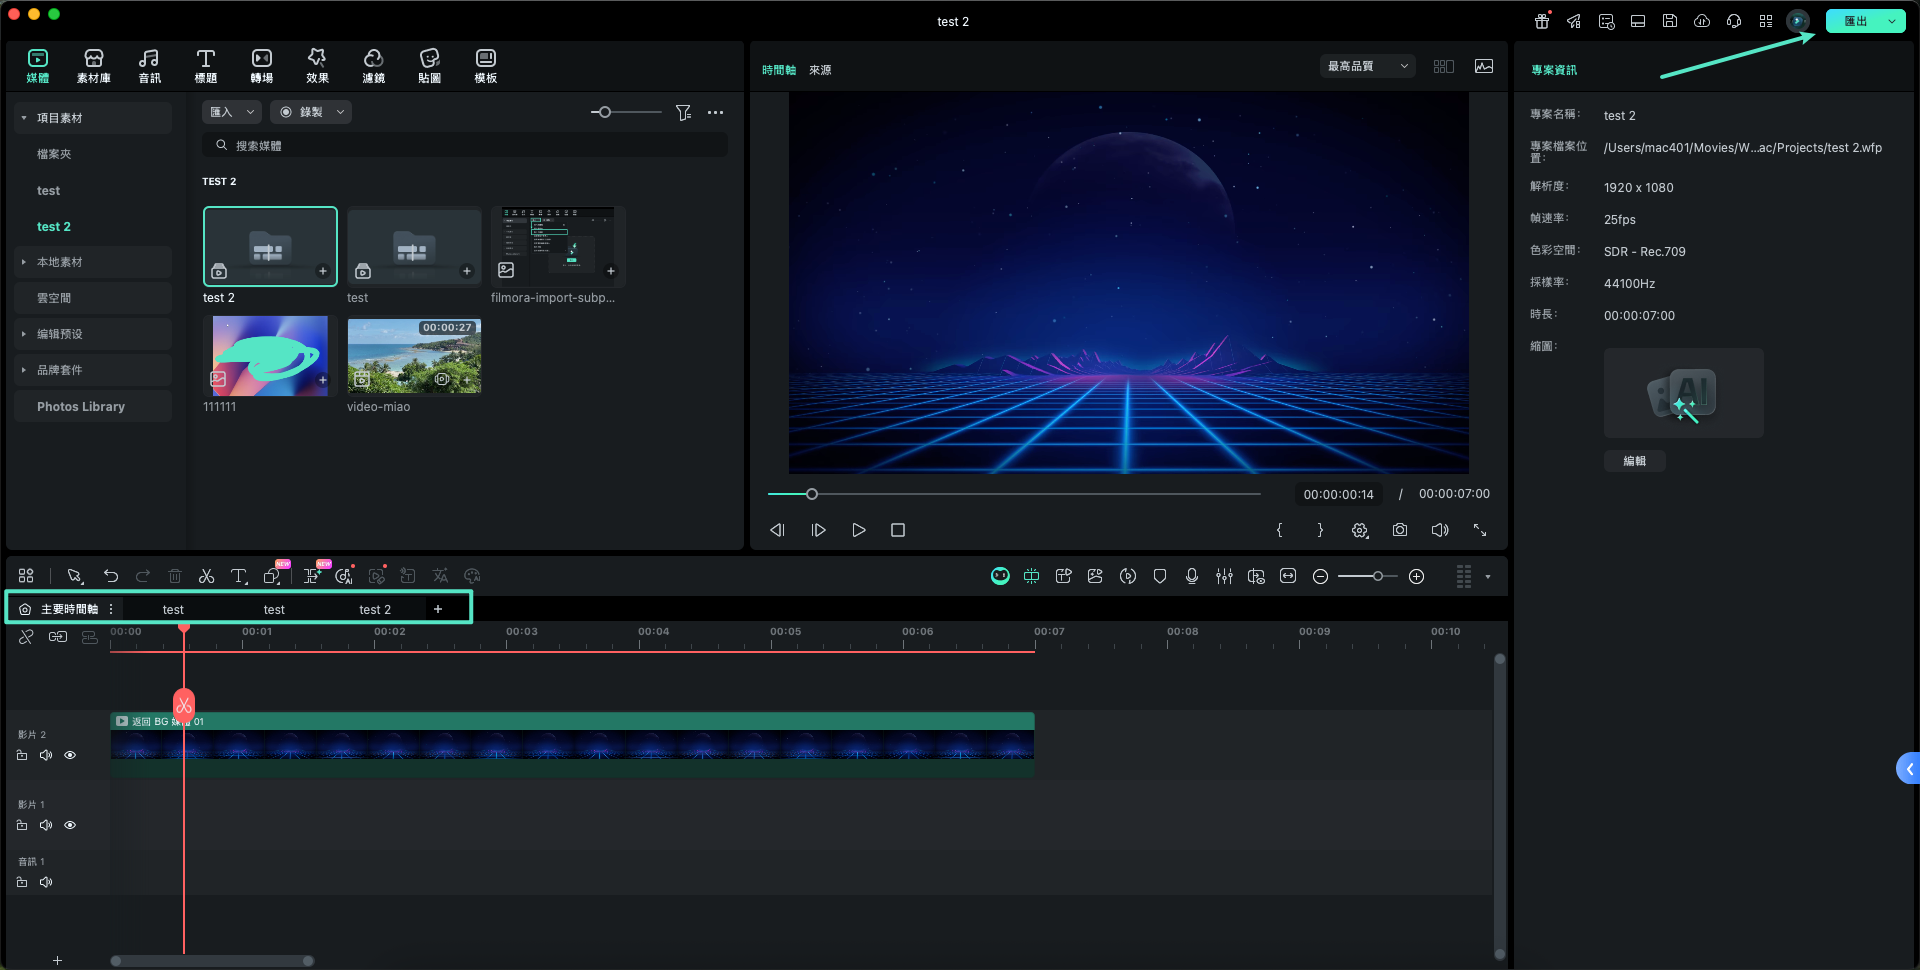Open the filter icon in media panel

[683, 113]
